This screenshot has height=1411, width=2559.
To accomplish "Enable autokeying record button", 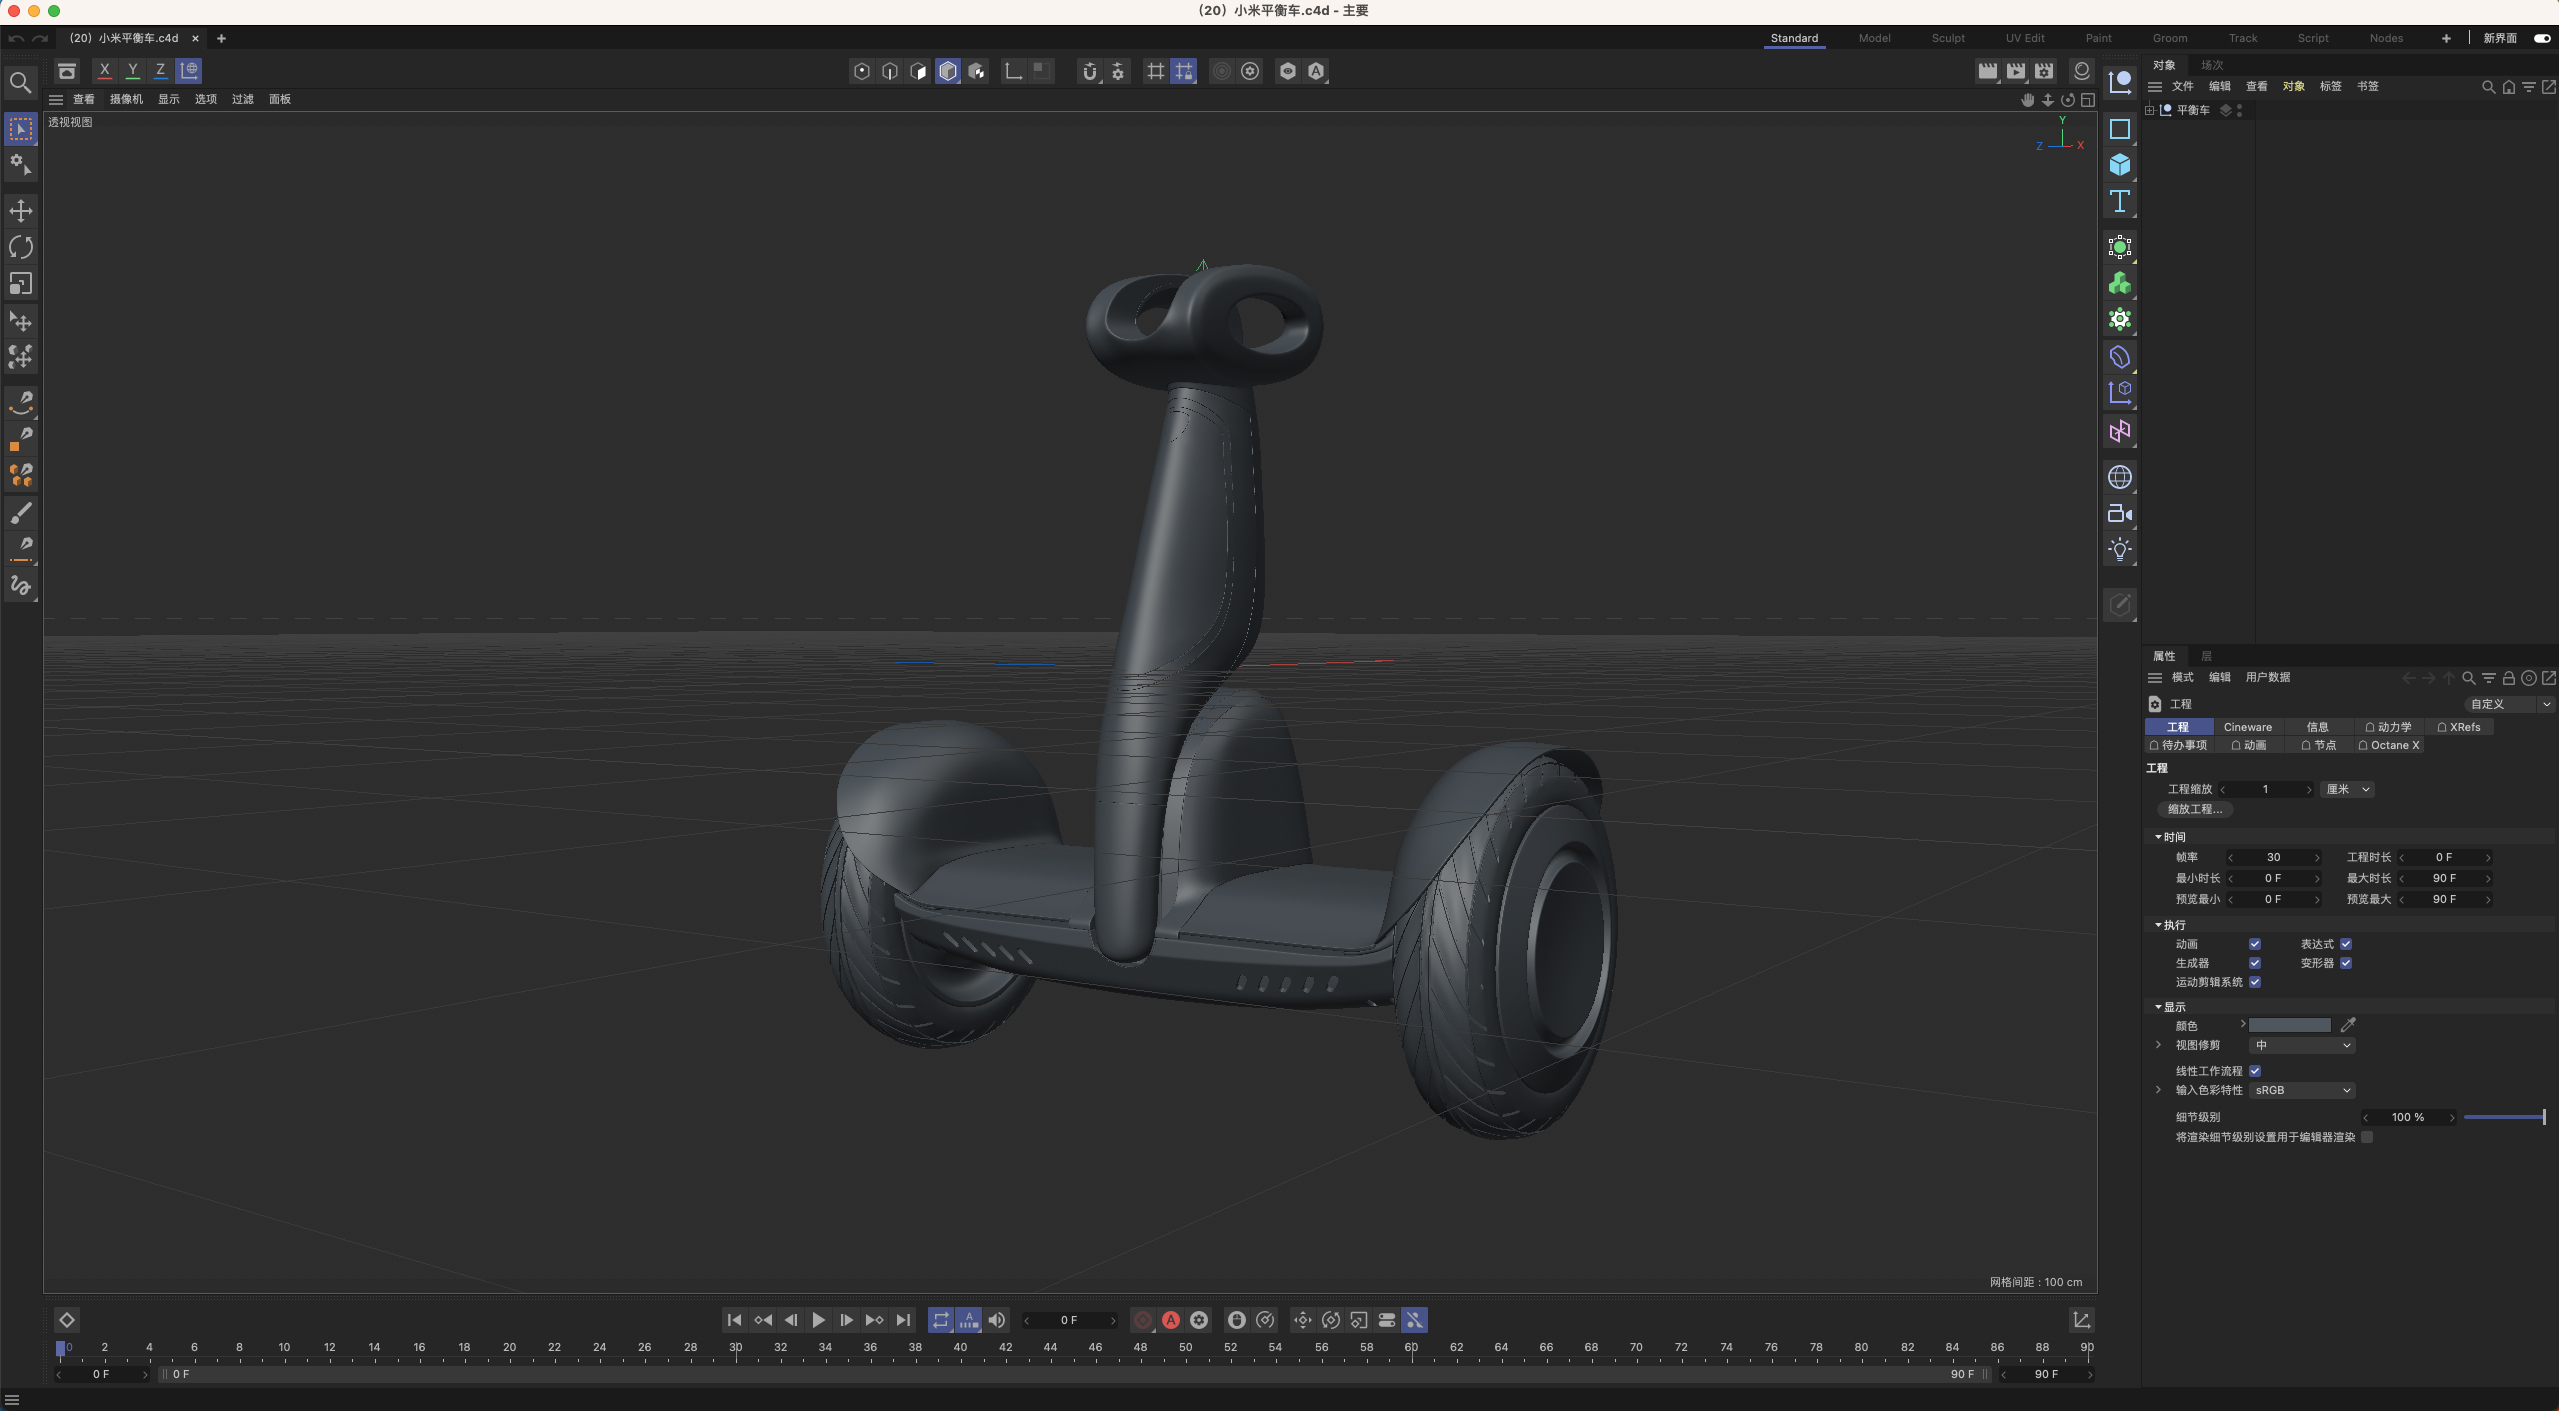I will [1171, 1320].
